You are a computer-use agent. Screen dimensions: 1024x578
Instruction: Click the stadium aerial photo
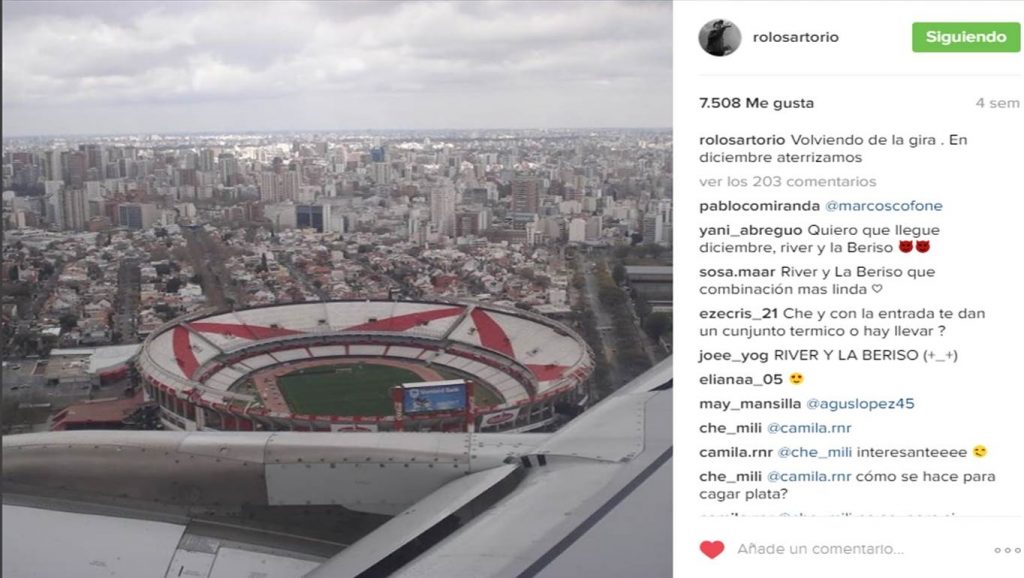[337, 289]
